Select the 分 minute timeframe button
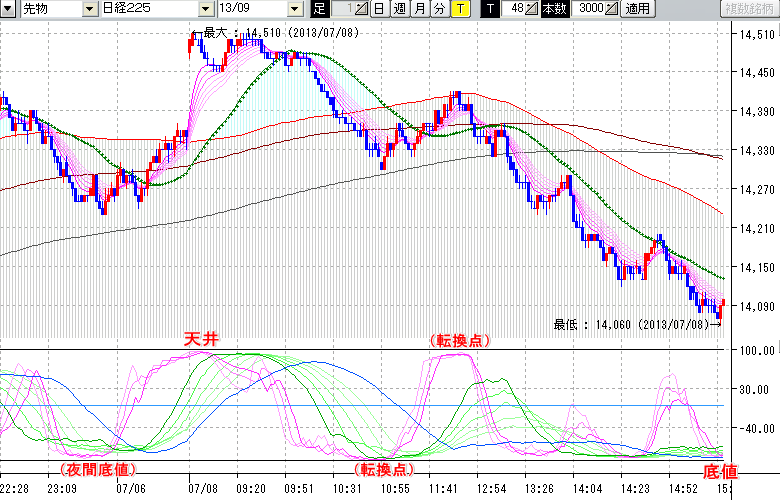 coord(439,9)
